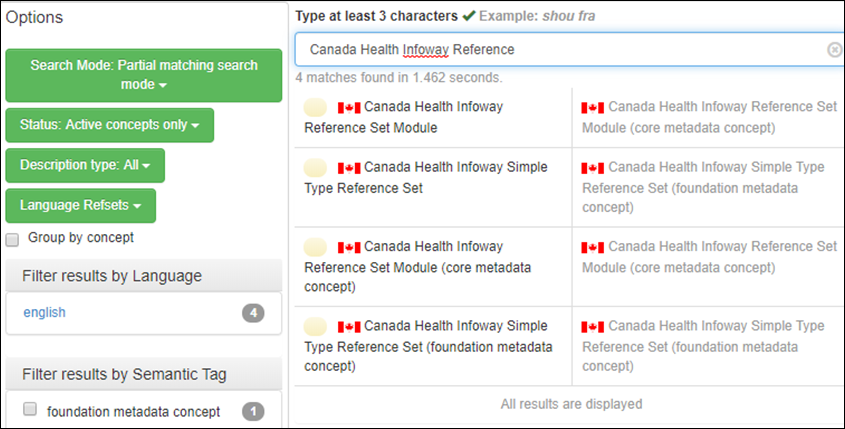Click count badge 1 beside foundation metadata concept
The width and height of the screenshot is (845, 429).
[253, 412]
